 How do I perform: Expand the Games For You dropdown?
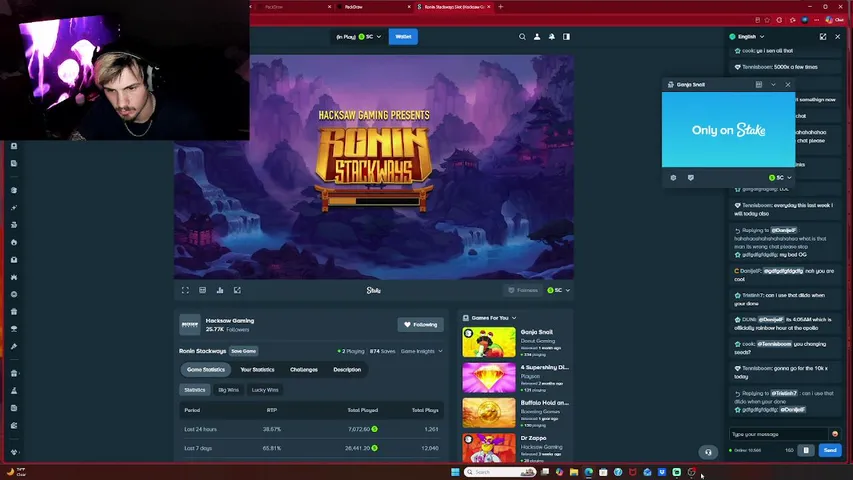pos(490,318)
